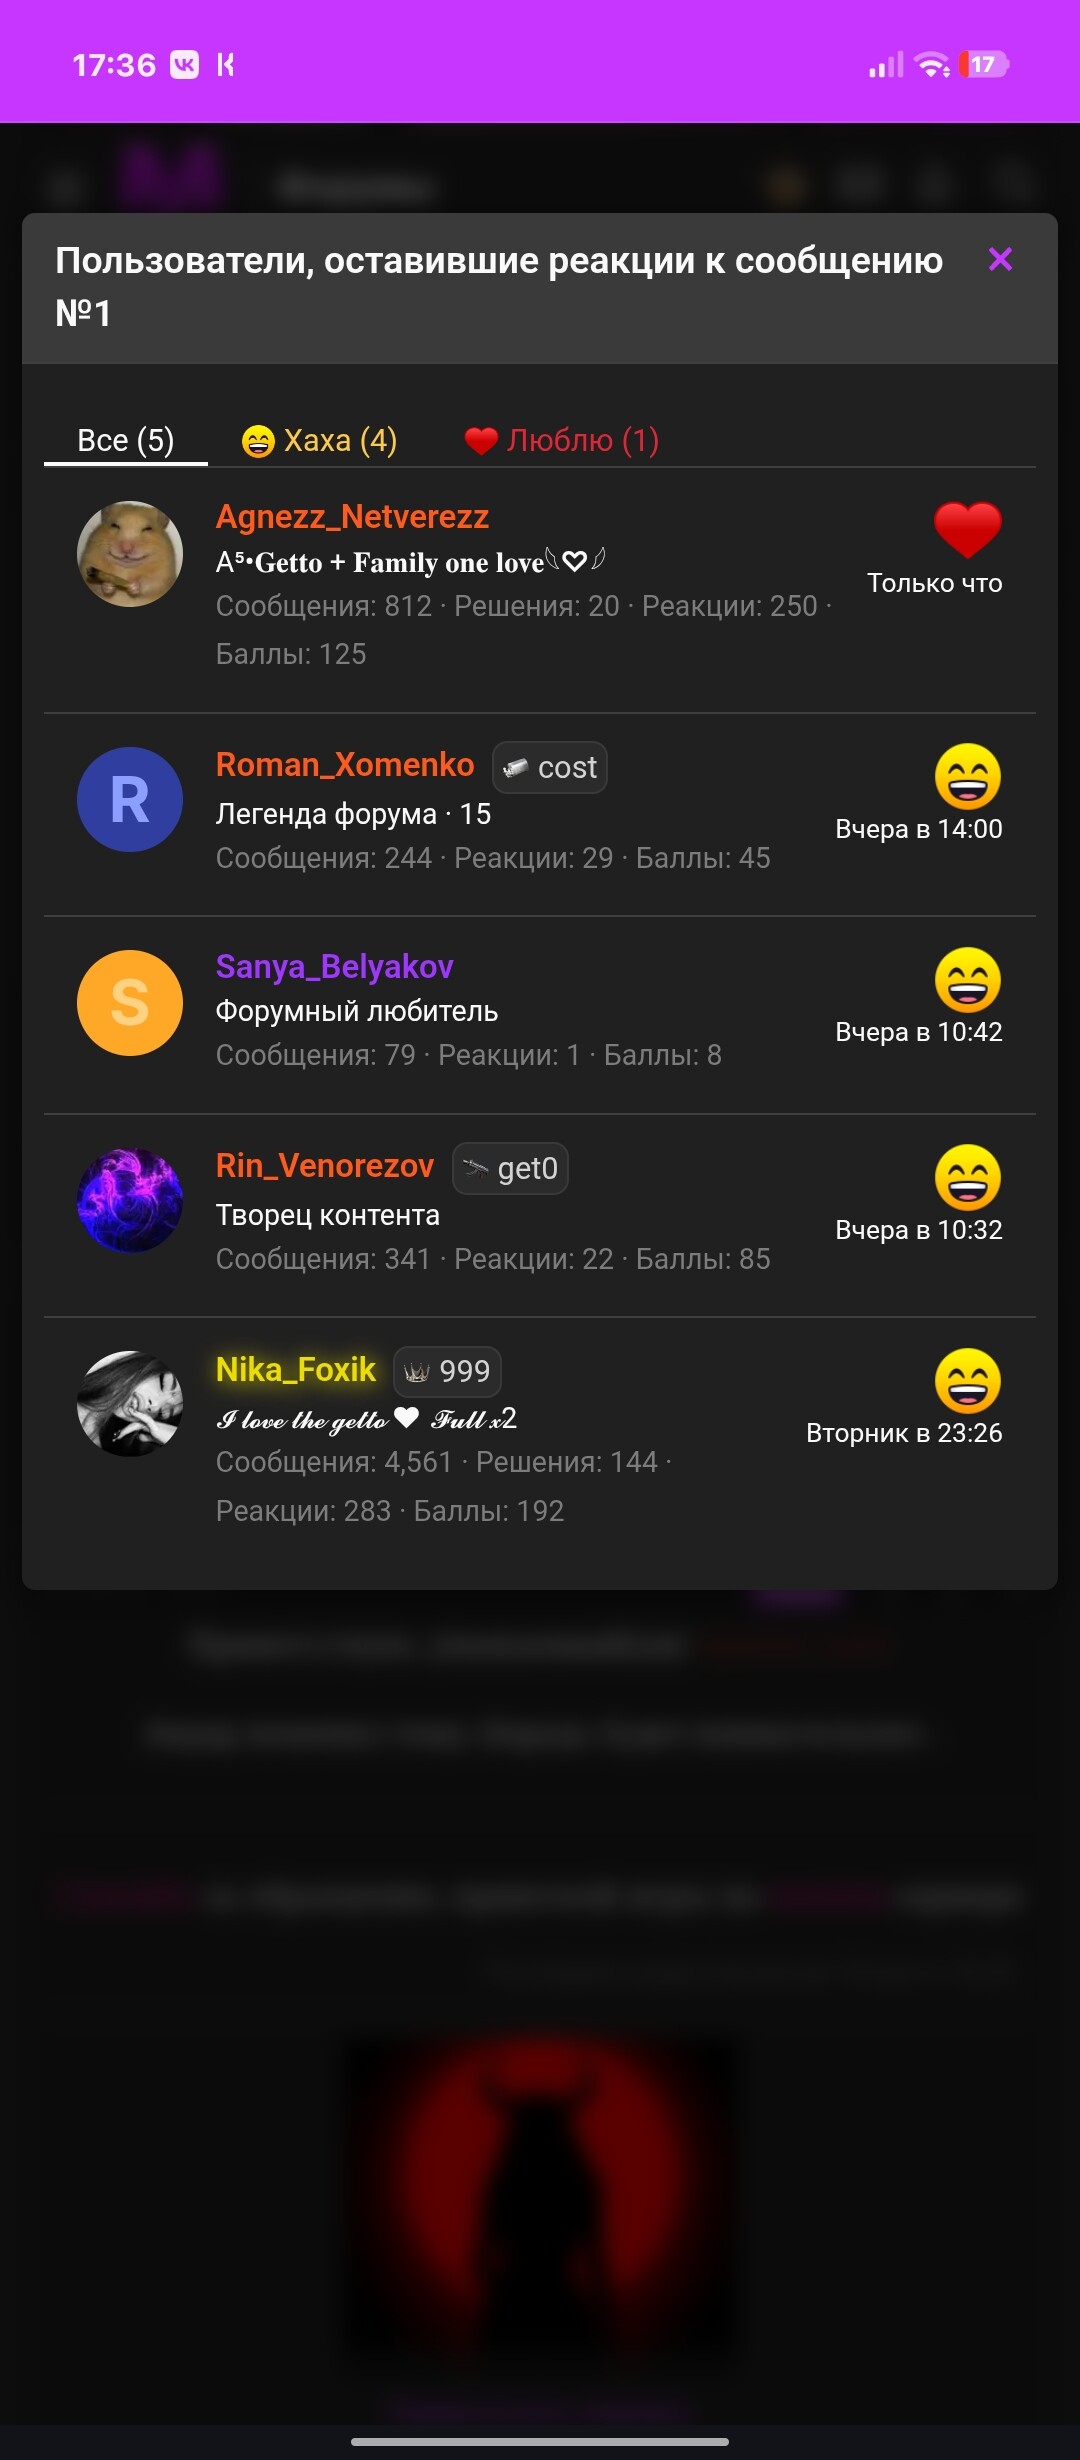Open the Люблю (1) reactions tab
Viewport: 1080px width, 2460px height.
(x=561, y=440)
